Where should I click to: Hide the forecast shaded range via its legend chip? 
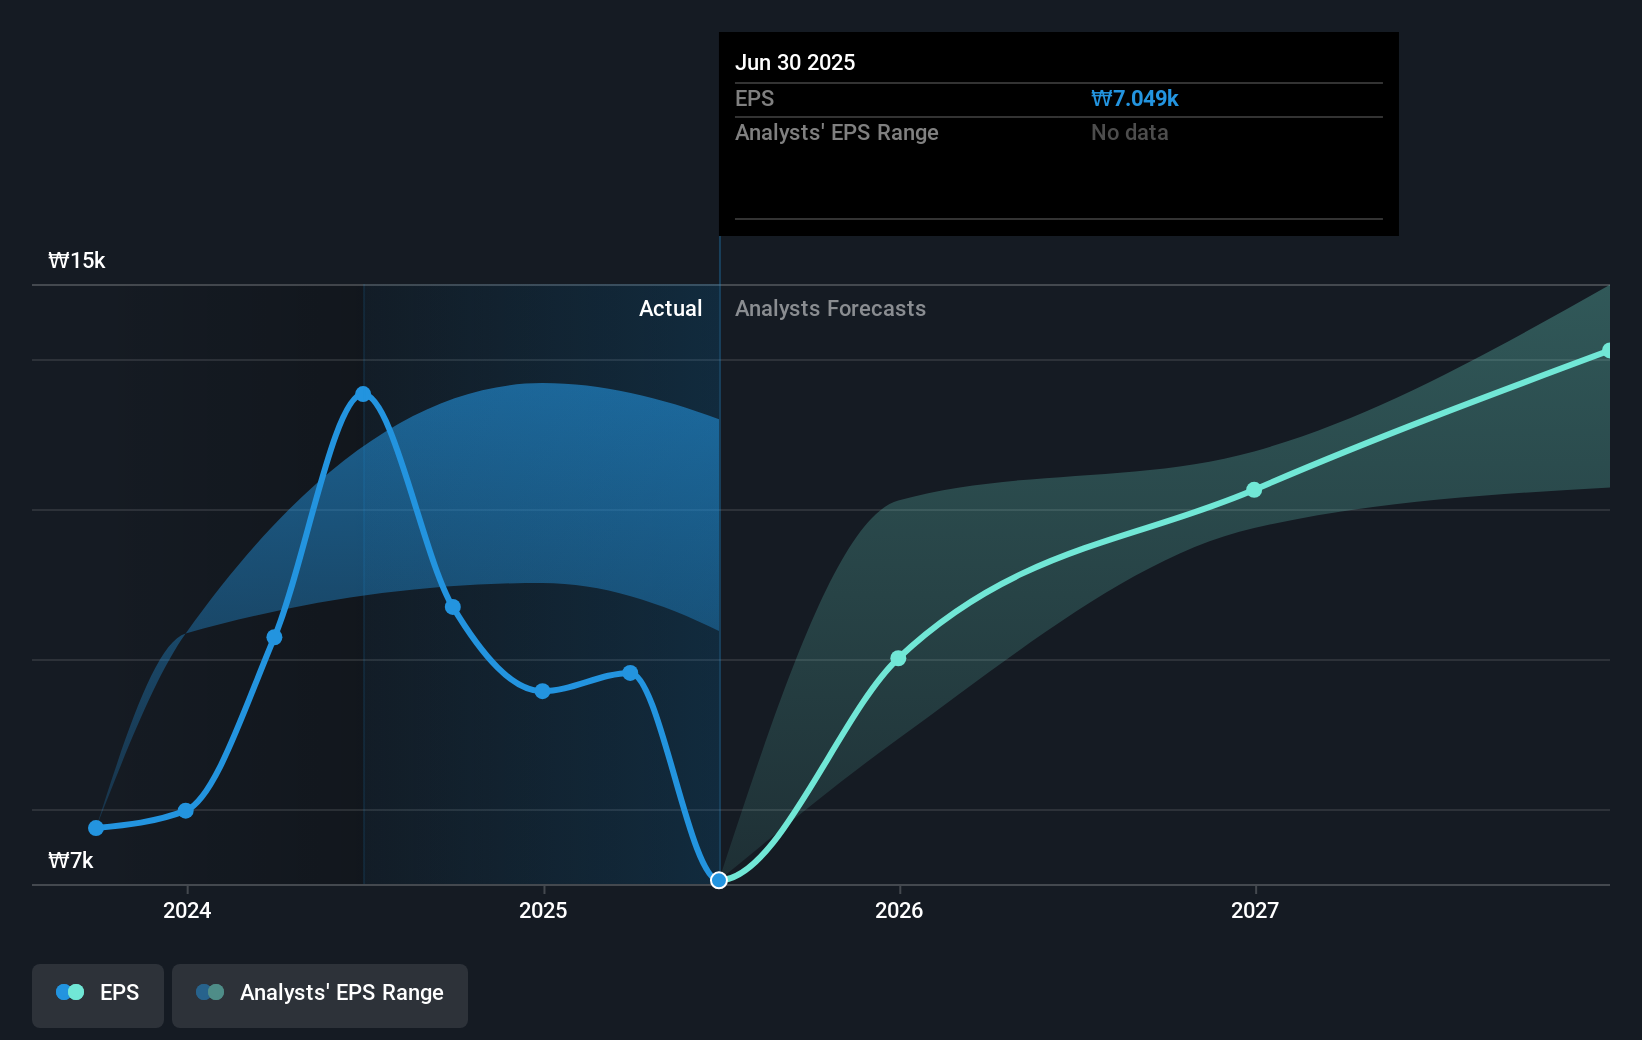pyautogui.click(x=319, y=993)
